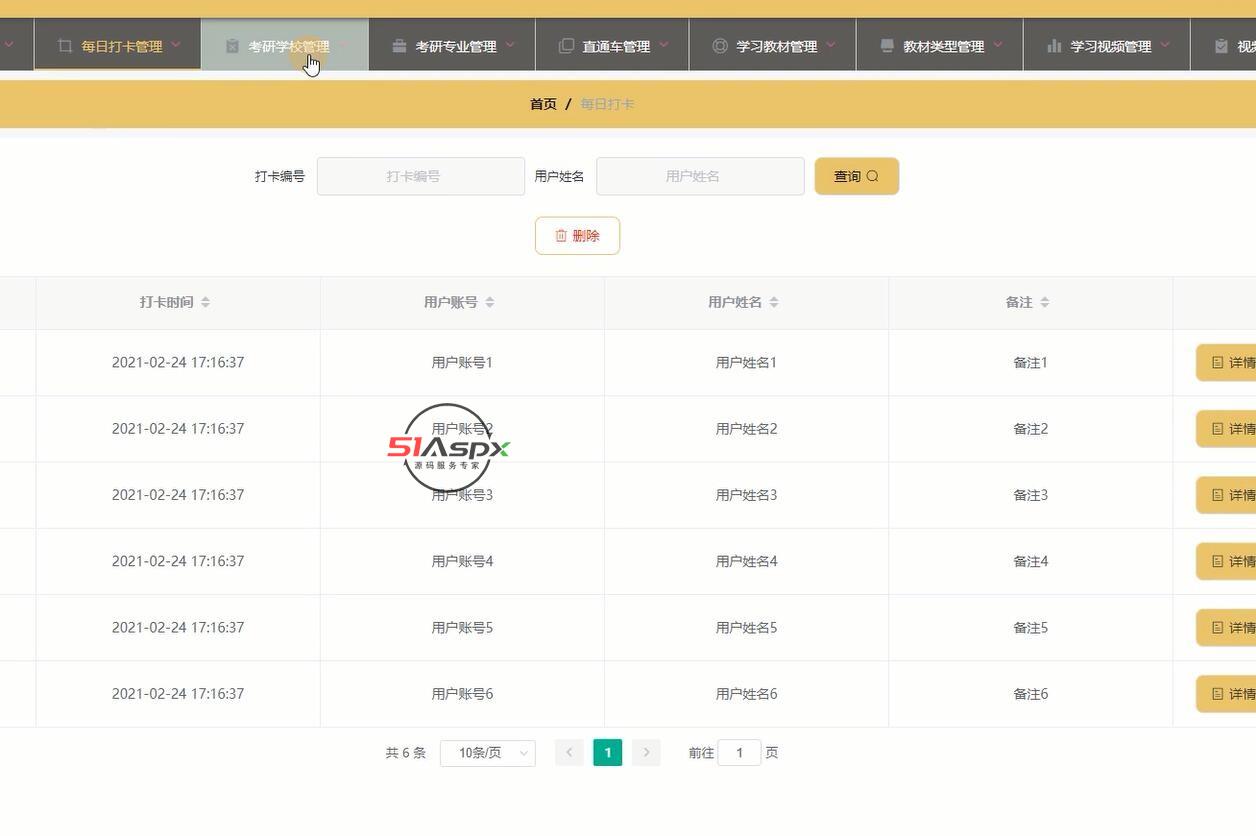The width and height of the screenshot is (1256, 836).
Task: Go to the previous page arrow
Action: point(569,753)
